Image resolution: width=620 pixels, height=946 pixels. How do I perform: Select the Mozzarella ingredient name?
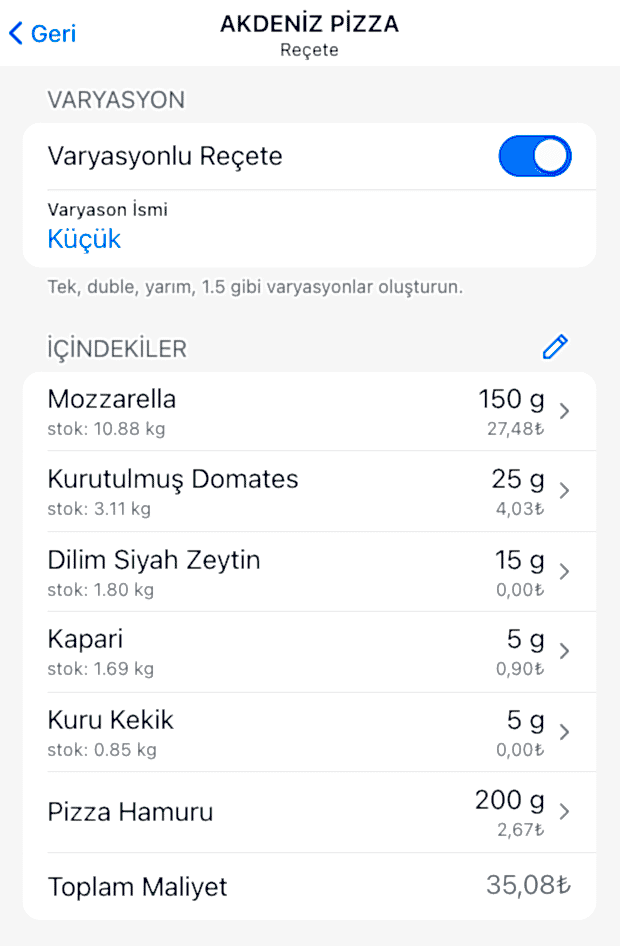[112, 399]
